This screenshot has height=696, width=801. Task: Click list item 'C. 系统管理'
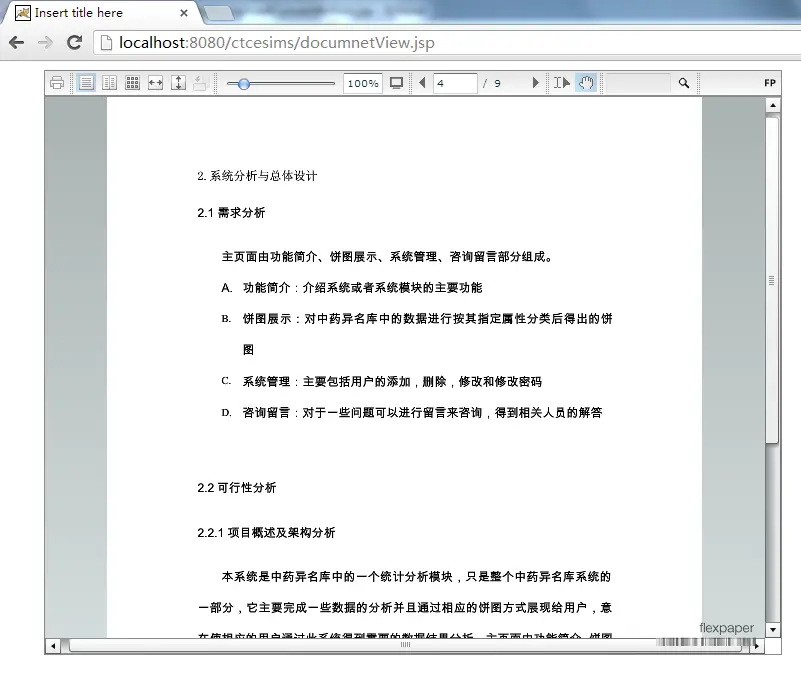tap(381, 382)
